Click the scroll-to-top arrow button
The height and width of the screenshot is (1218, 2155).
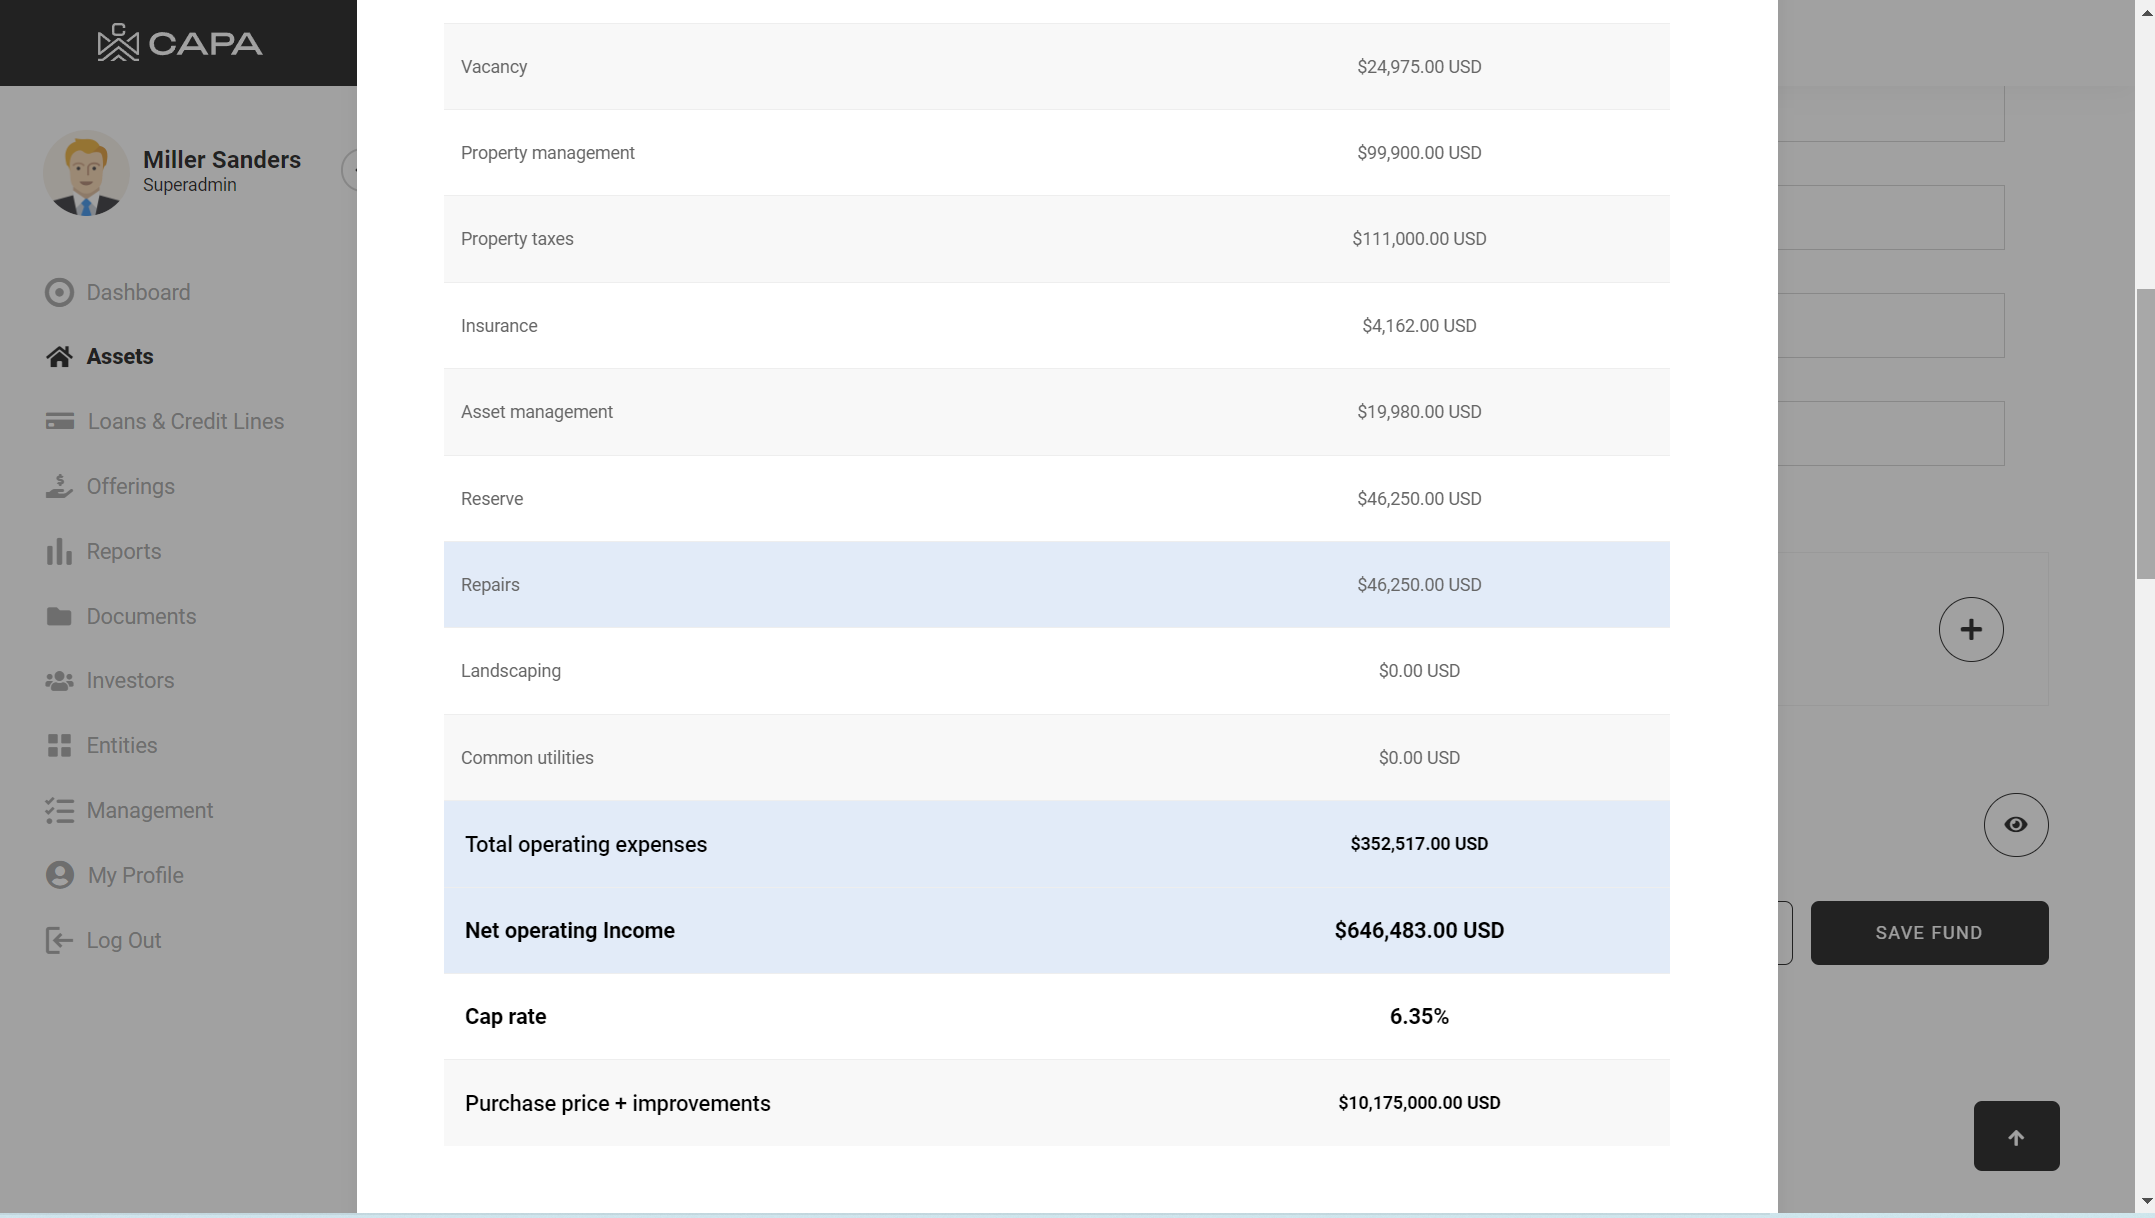[x=2015, y=1137]
